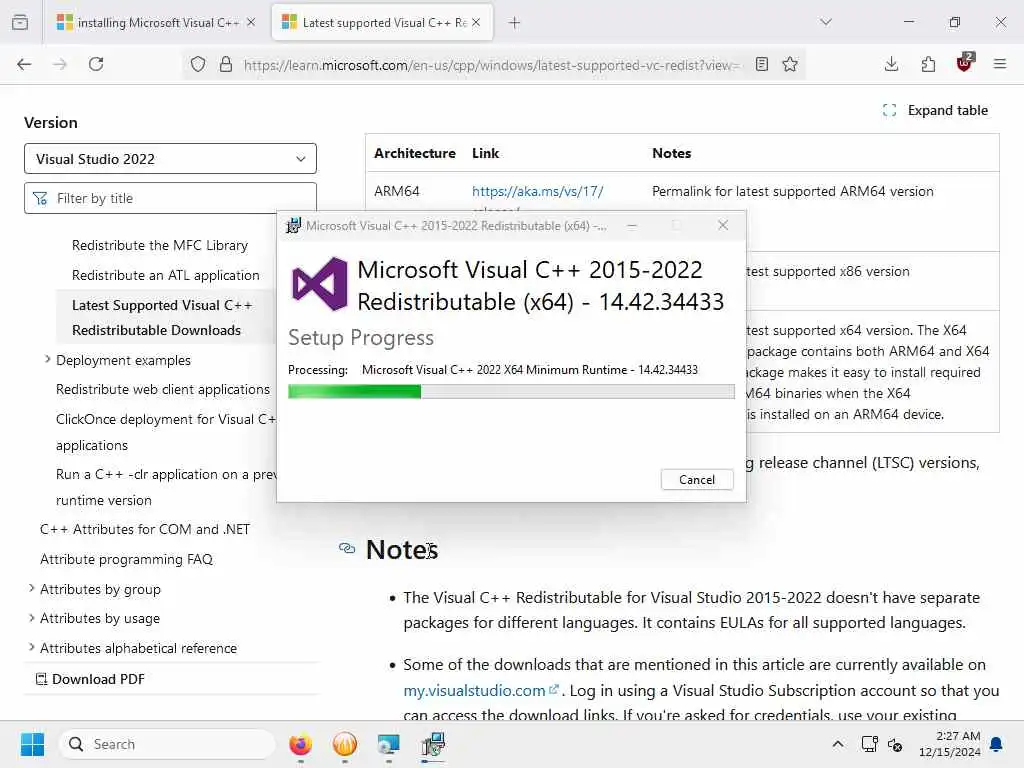The image size is (1024, 768).
Task: Expand Deployment examples chevron
Action: pyautogui.click(x=47, y=359)
